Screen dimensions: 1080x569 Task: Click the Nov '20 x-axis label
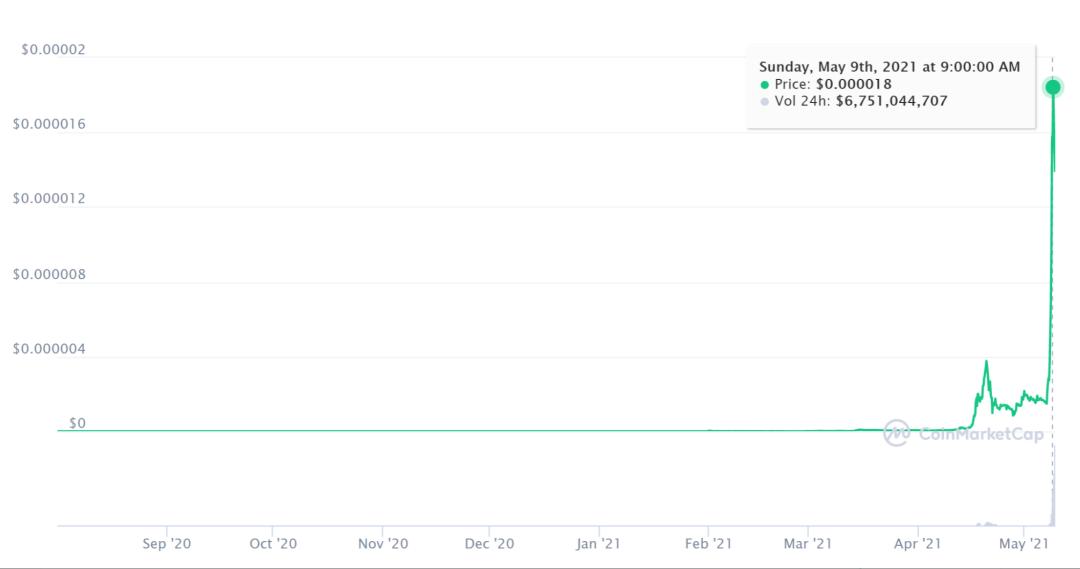click(x=383, y=544)
